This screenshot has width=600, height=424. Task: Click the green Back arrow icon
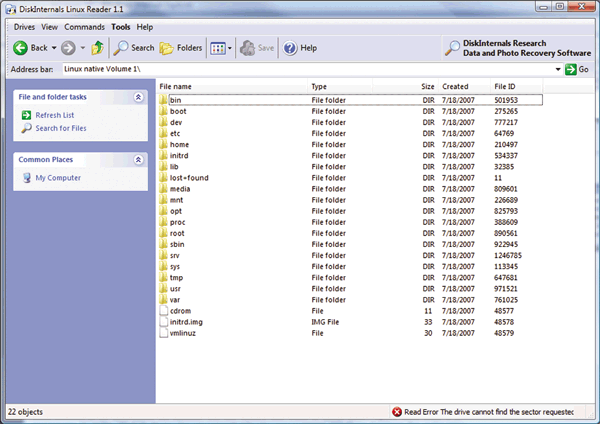(20, 48)
